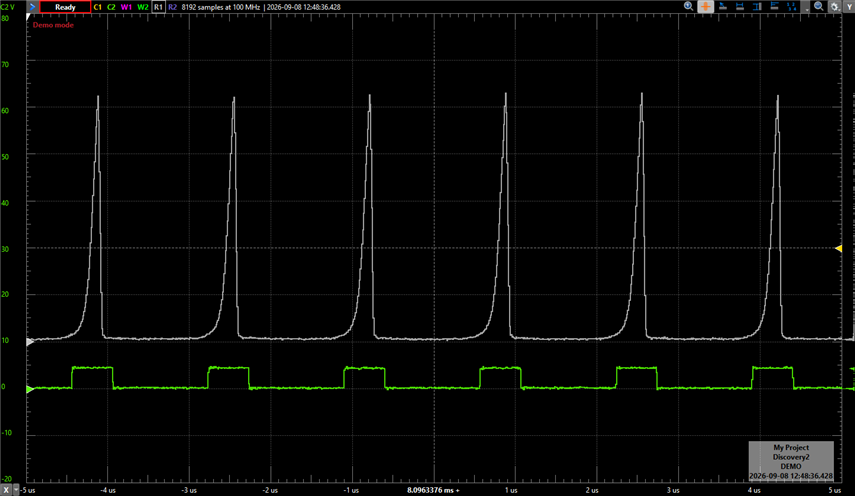855x496 pixels.
Task: Click the green C2 zero-level marker
Action: 31,389
